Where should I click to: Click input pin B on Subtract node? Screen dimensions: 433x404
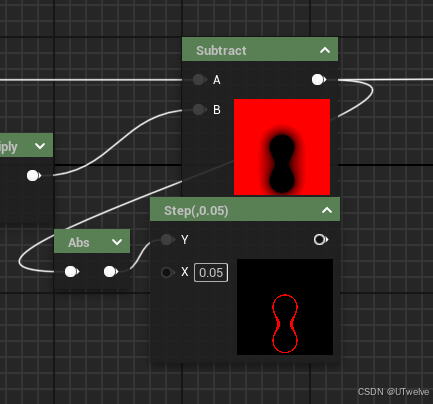pos(200,109)
